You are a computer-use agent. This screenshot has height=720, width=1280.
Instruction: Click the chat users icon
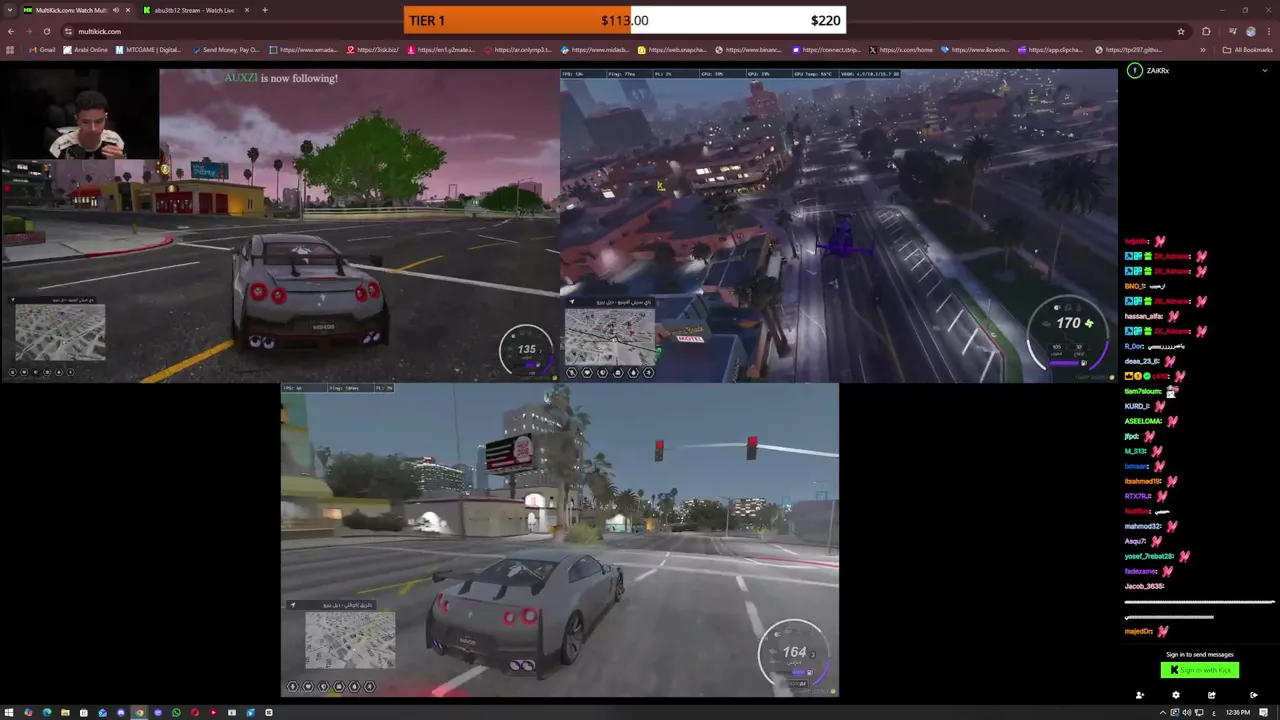tap(1140, 695)
